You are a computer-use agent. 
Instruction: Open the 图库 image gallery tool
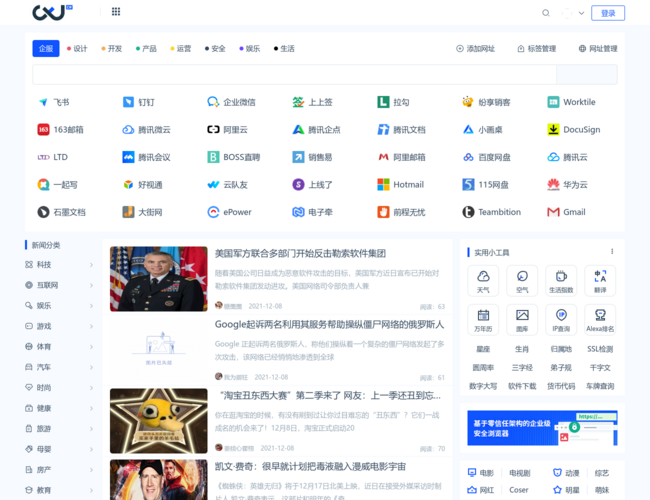tap(522, 320)
